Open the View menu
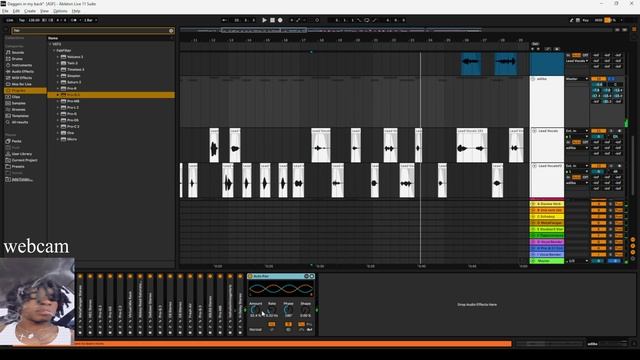 tap(44, 11)
